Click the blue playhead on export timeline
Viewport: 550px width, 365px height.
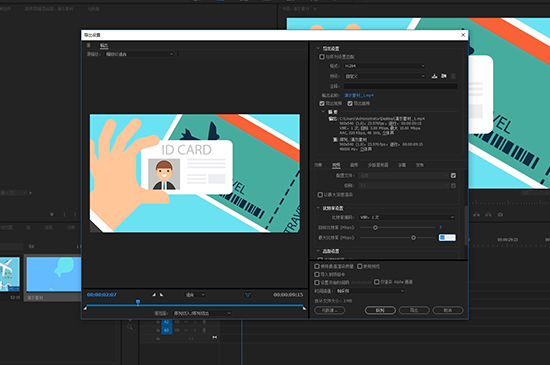coord(138,302)
